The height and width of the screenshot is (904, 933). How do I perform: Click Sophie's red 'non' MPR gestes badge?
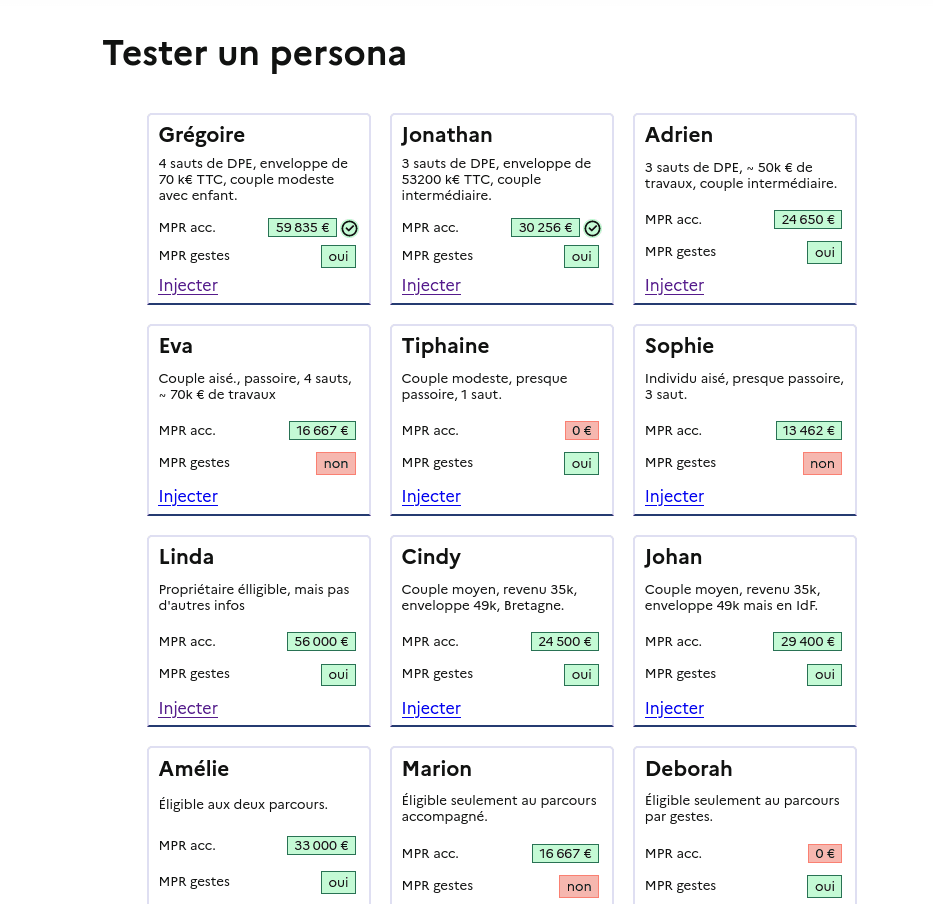click(x=822, y=463)
